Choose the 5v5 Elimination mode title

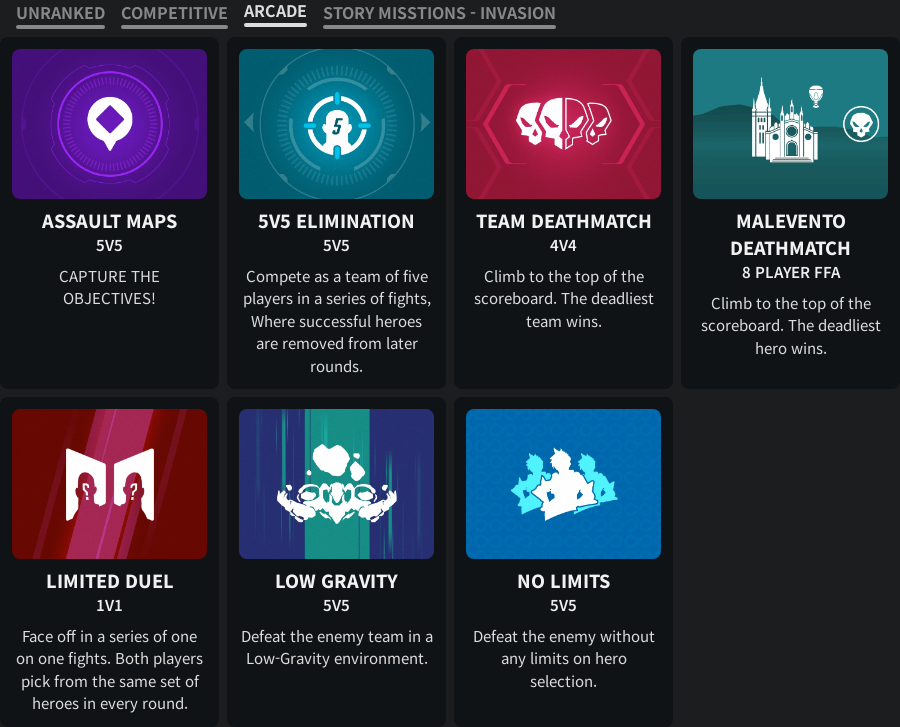click(x=336, y=221)
